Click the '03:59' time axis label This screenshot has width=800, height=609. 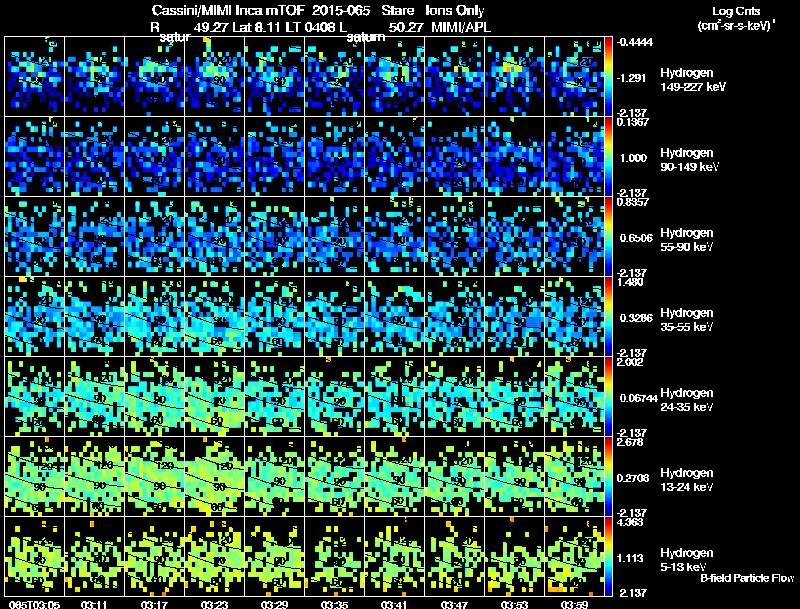coord(574,605)
